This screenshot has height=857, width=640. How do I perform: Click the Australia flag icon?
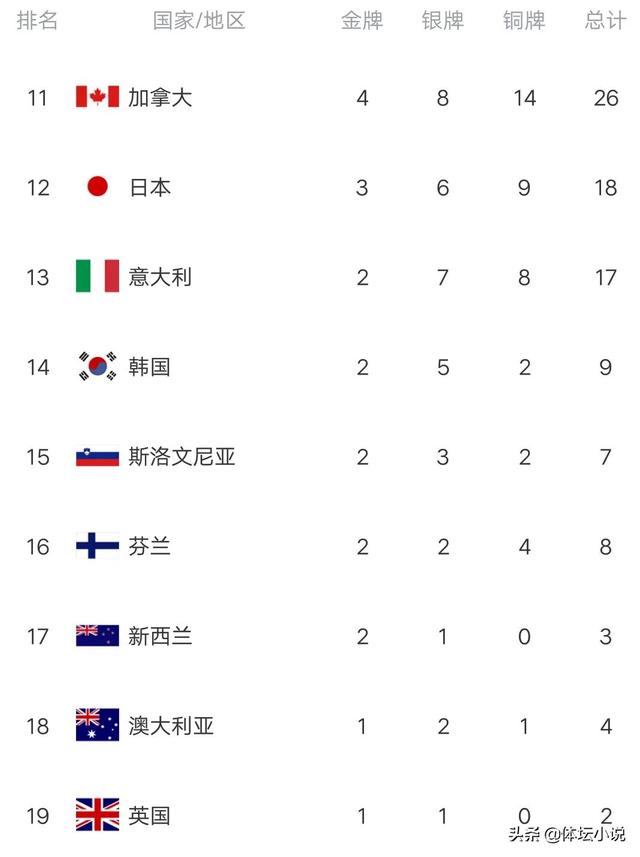coord(97,725)
